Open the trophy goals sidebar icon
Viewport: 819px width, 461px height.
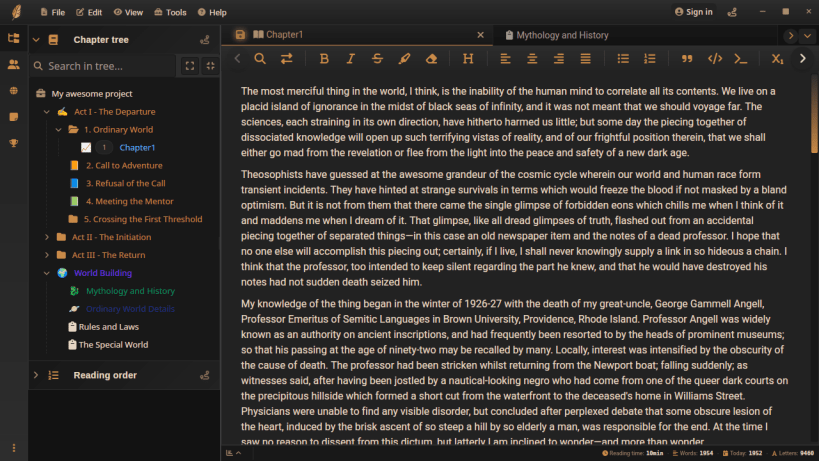point(14,143)
